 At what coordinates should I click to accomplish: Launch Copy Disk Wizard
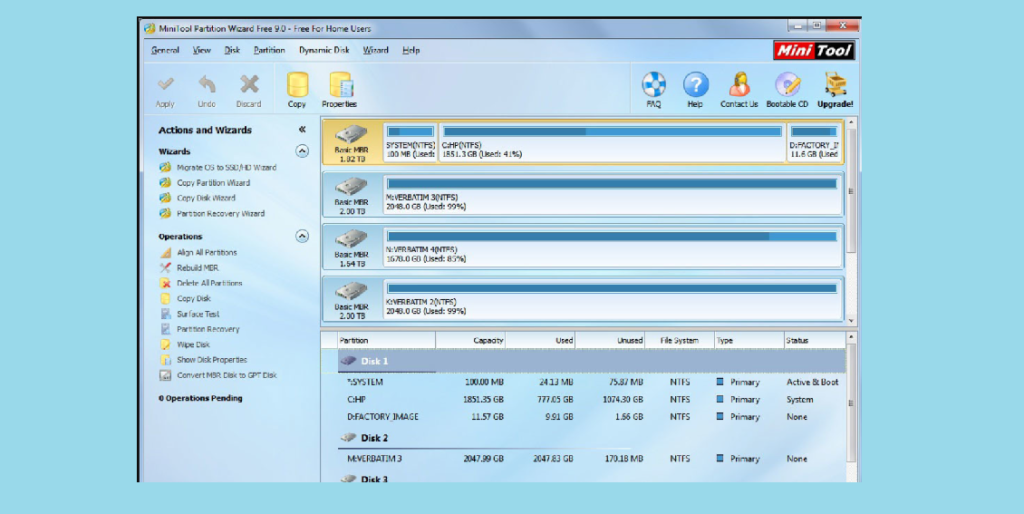pyautogui.click(x=206, y=198)
